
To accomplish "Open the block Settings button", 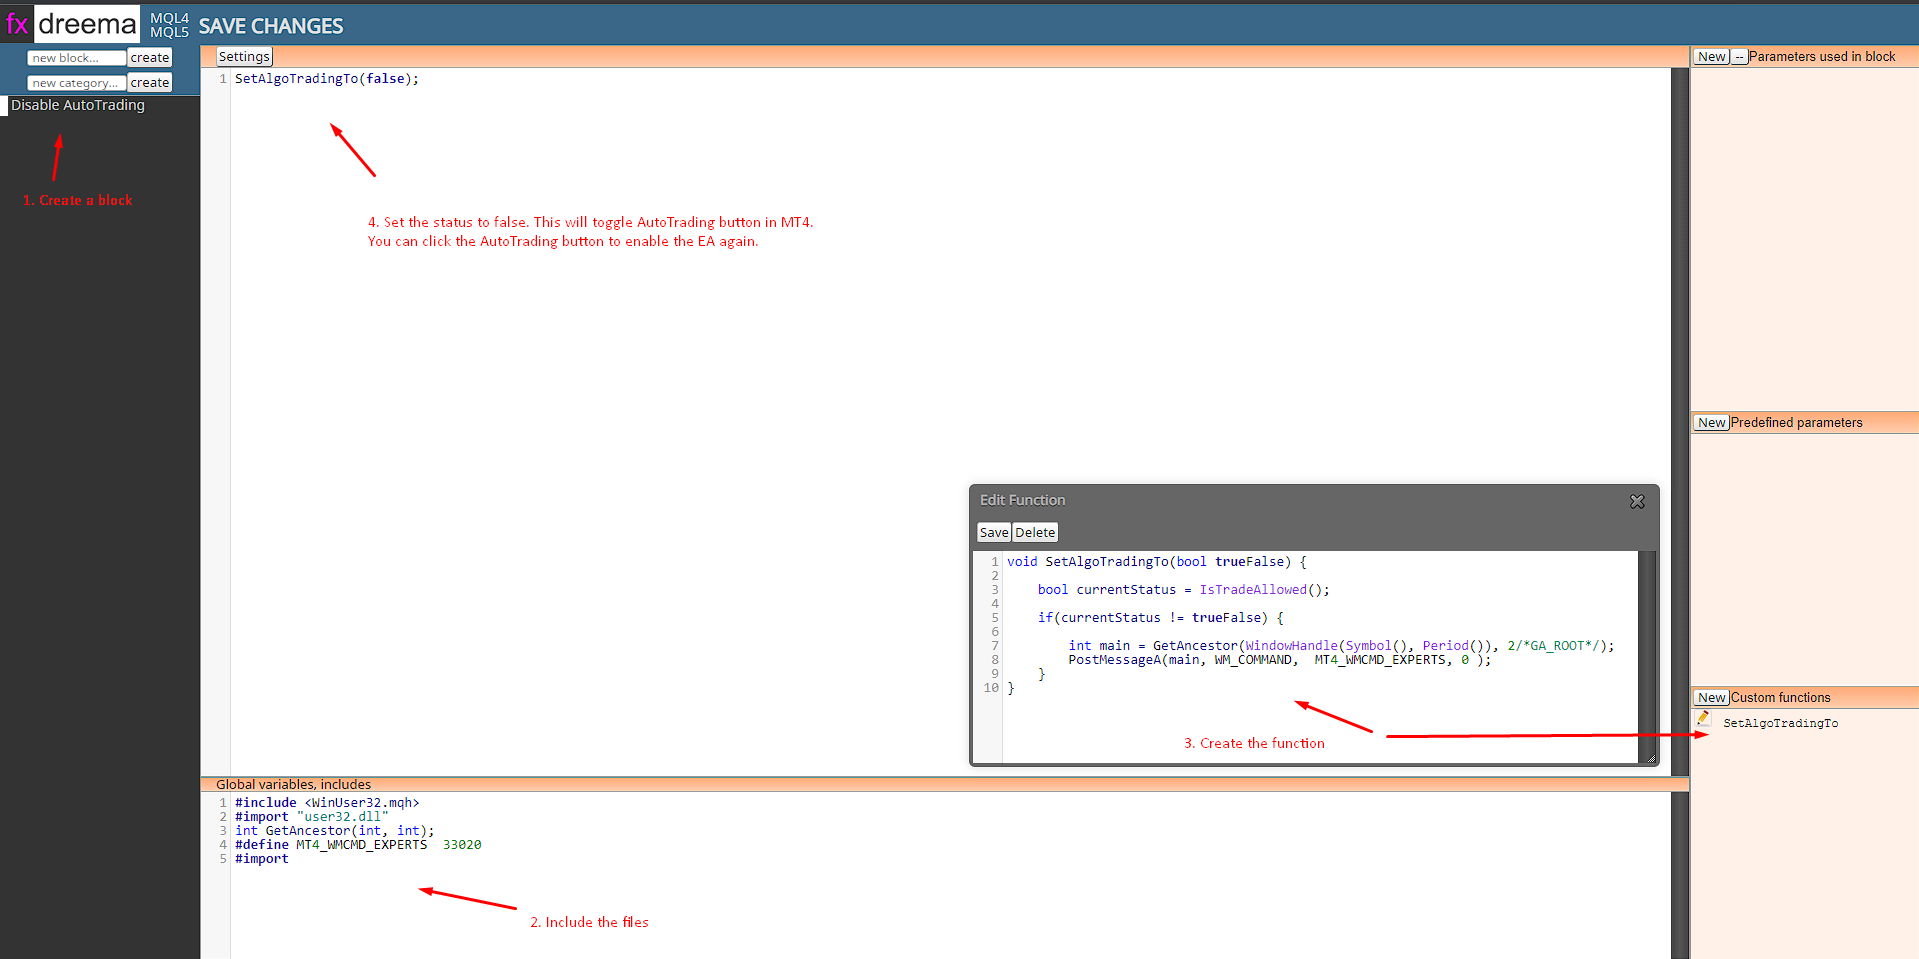I will 244,57.
